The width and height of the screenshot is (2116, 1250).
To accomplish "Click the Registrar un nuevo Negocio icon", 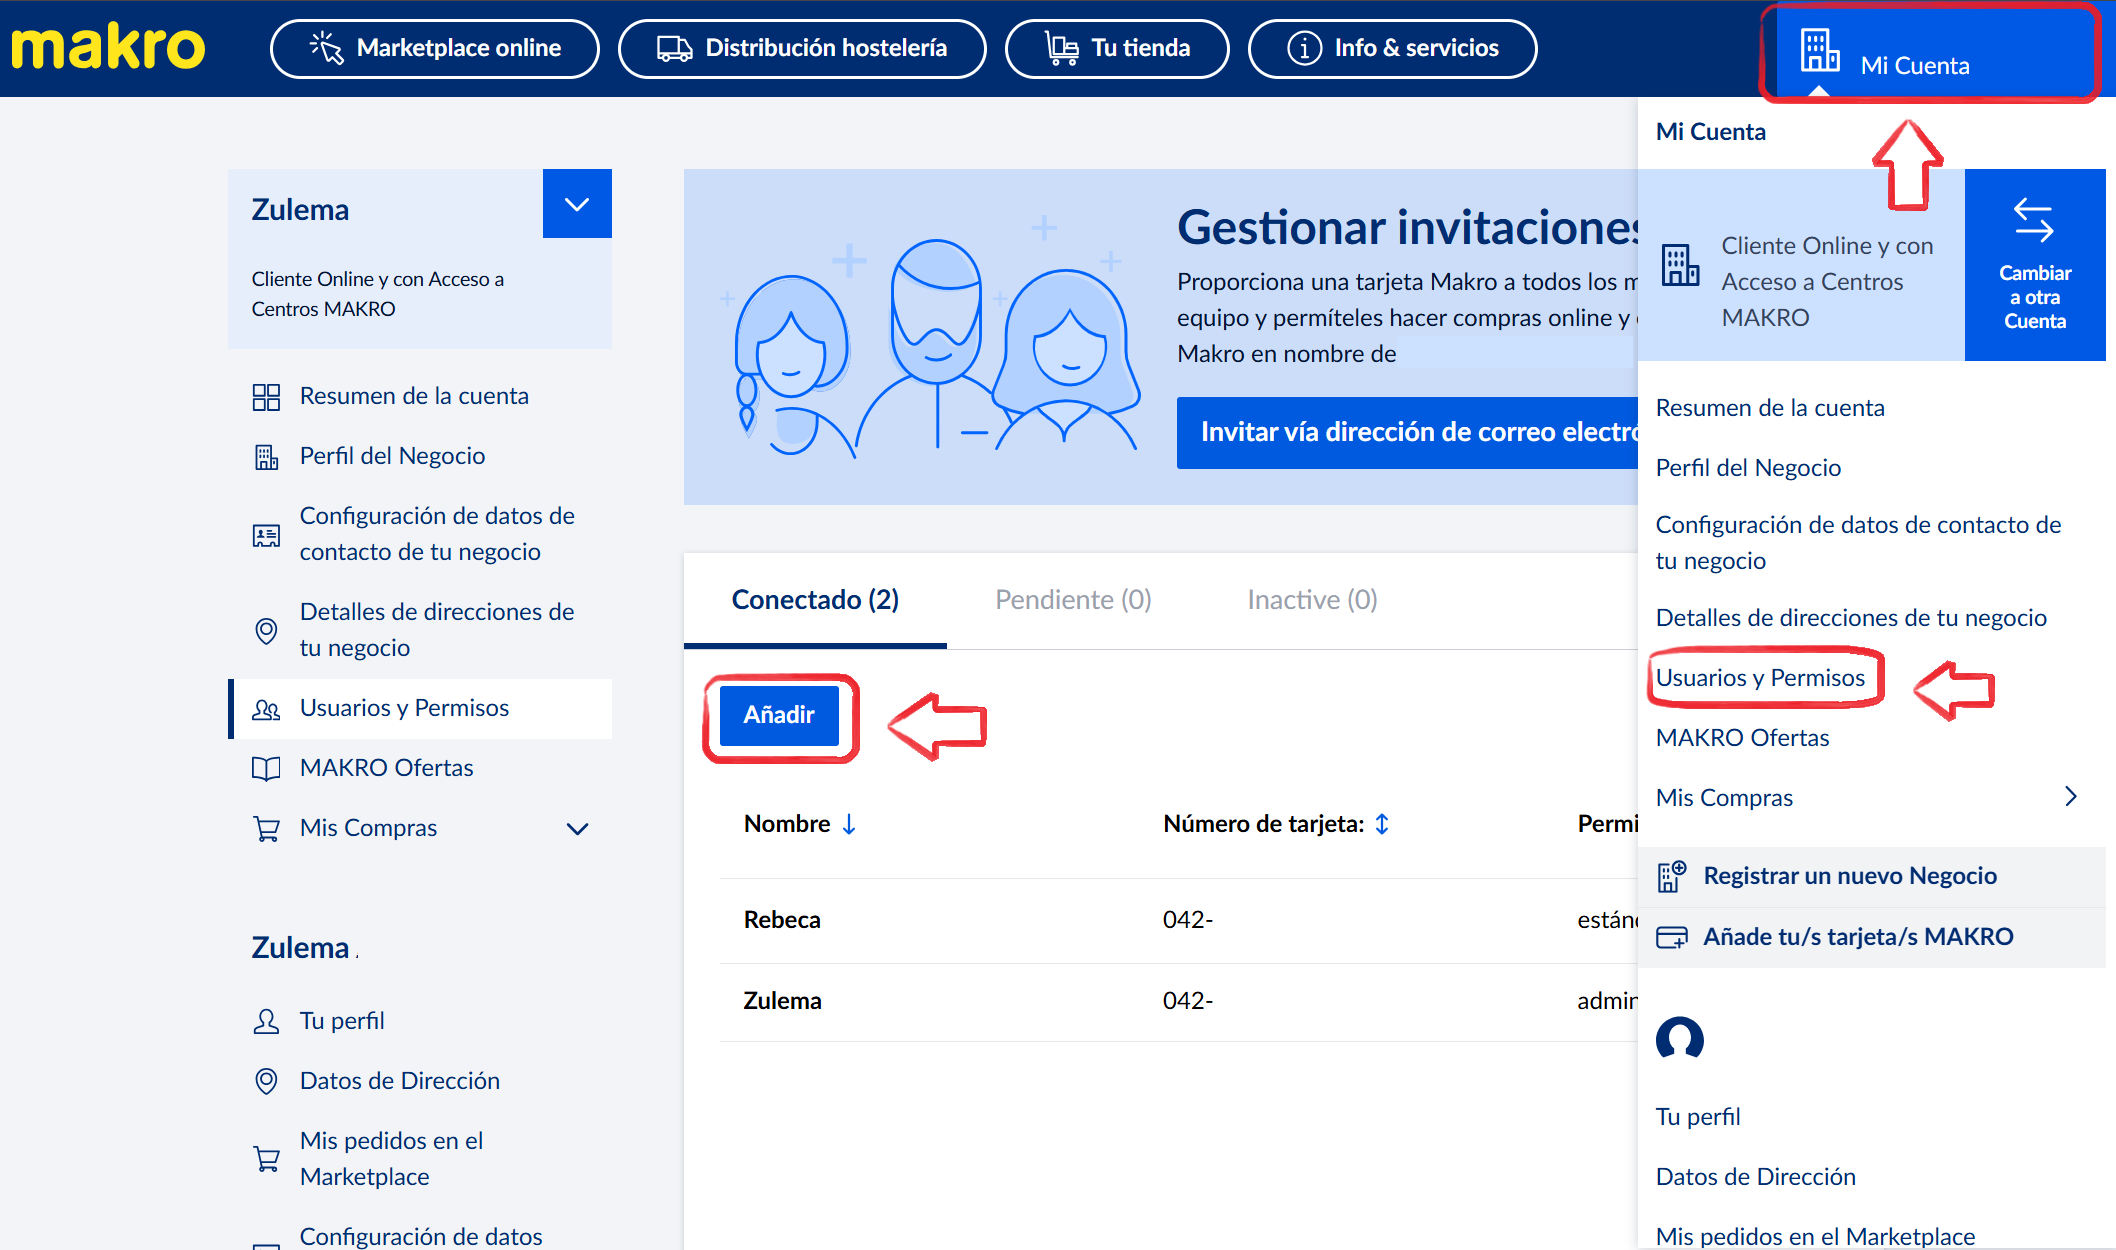I will pyautogui.click(x=1672, y=876).
